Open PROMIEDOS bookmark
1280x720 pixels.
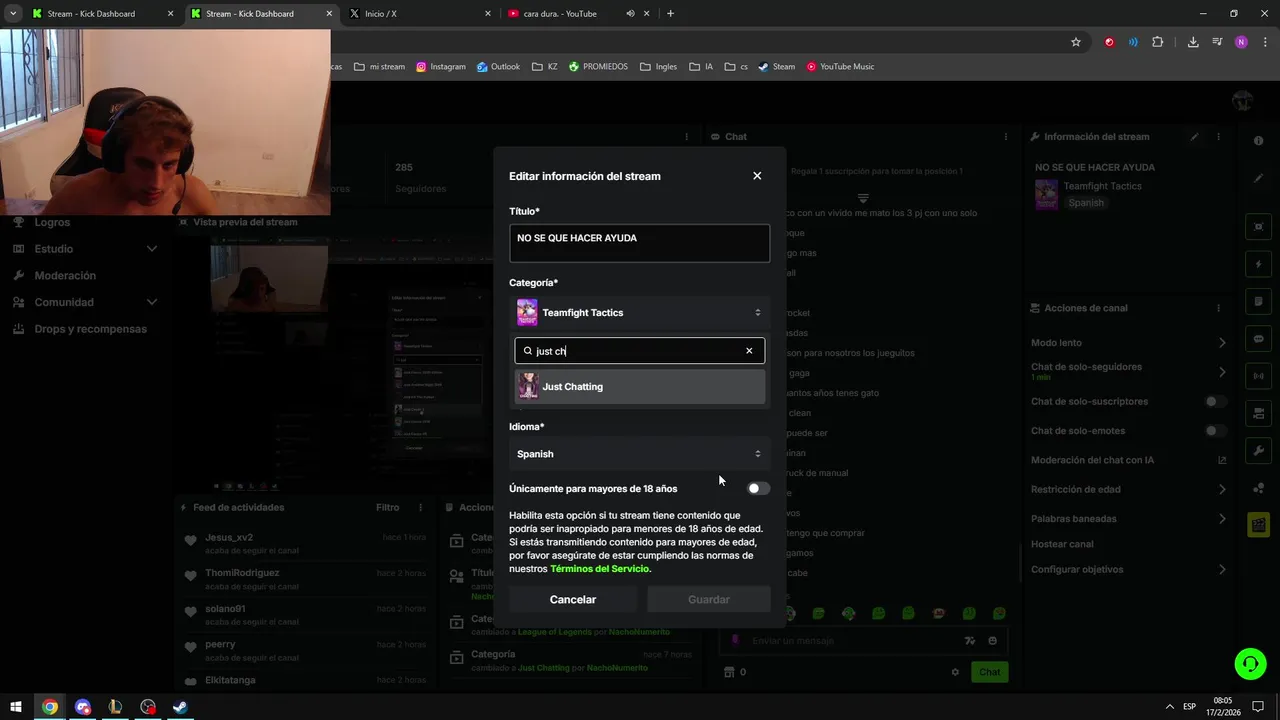pos(598,67)
